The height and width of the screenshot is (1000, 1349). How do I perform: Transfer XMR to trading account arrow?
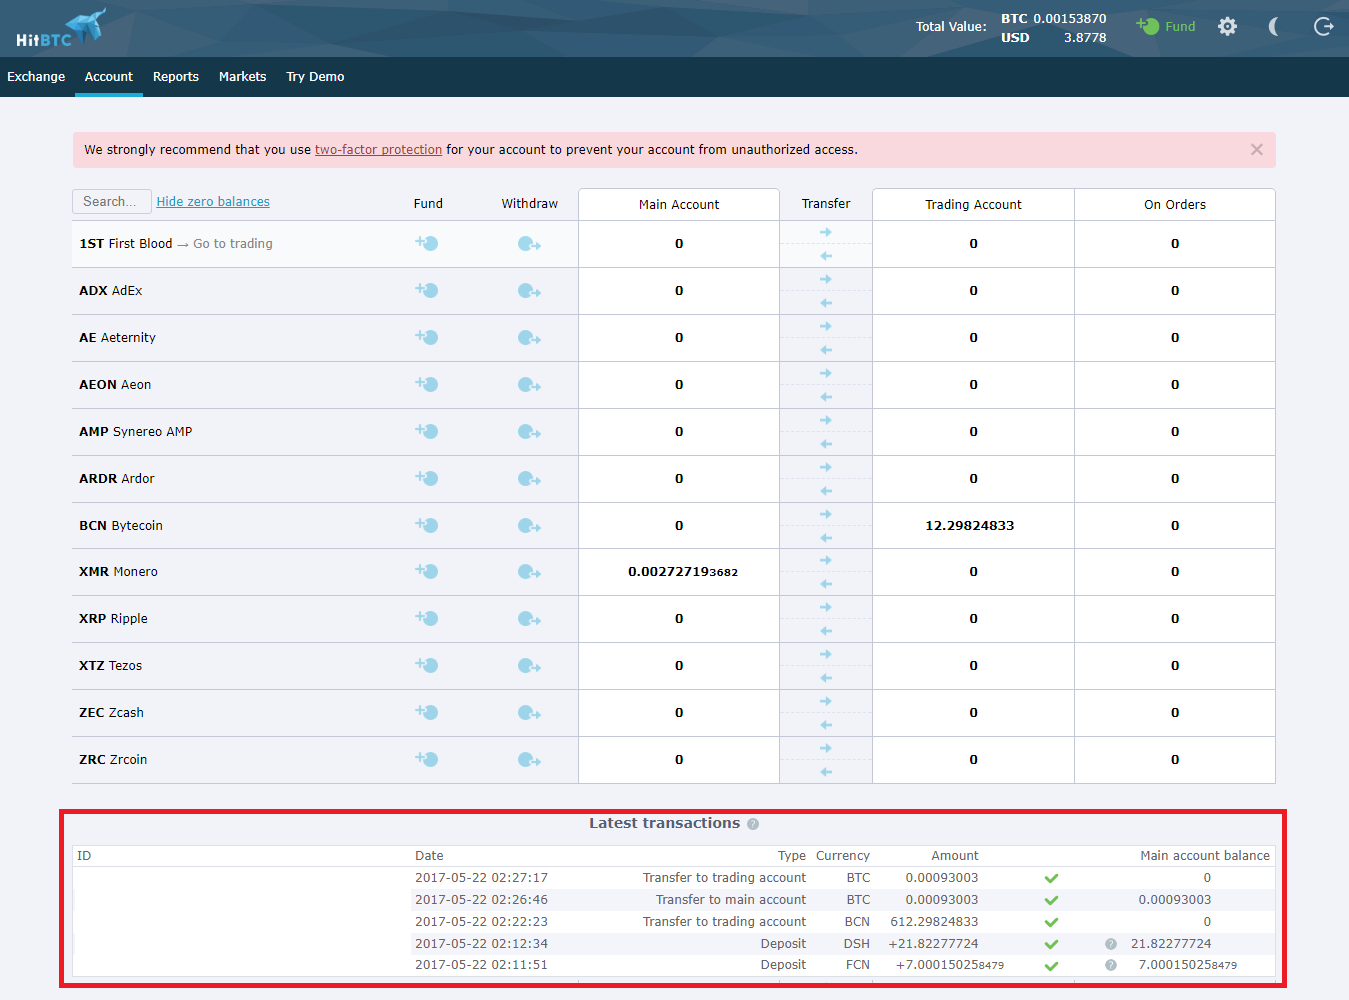[x=826, y=560]
